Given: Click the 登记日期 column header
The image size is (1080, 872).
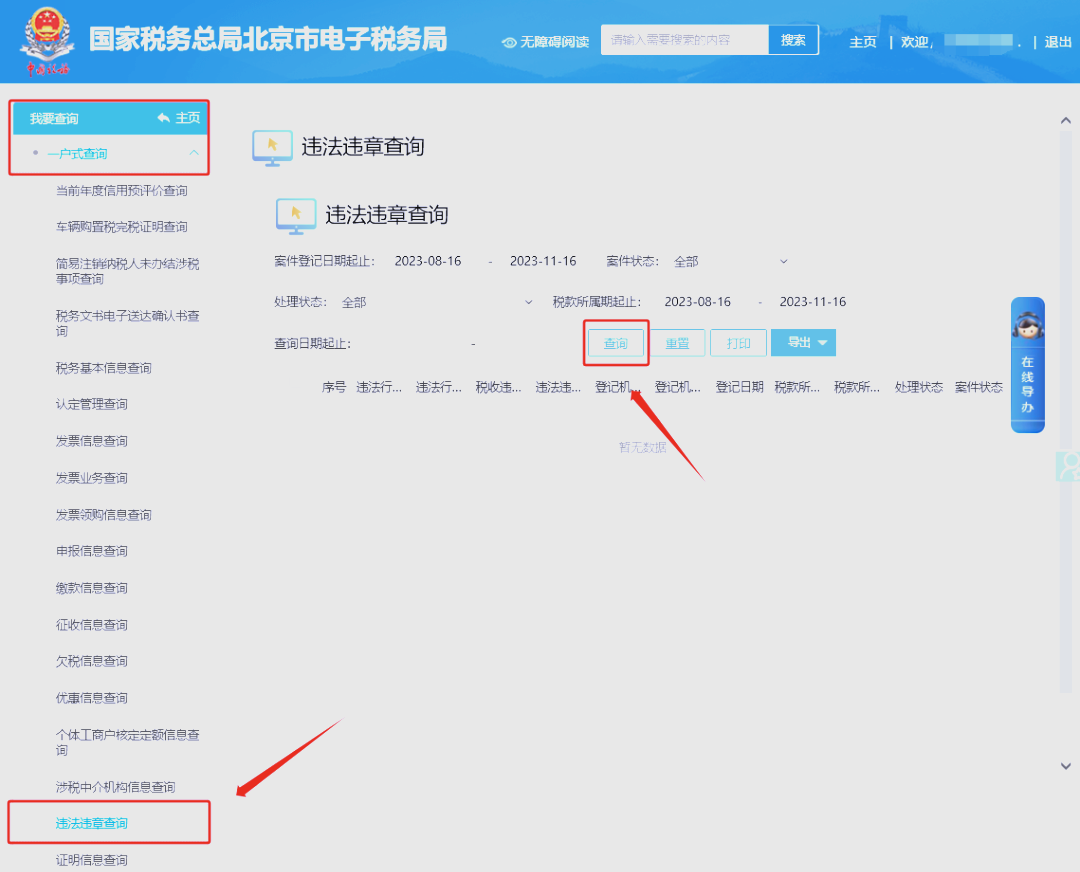Looking at the screenshot, I should coord(739,388).
